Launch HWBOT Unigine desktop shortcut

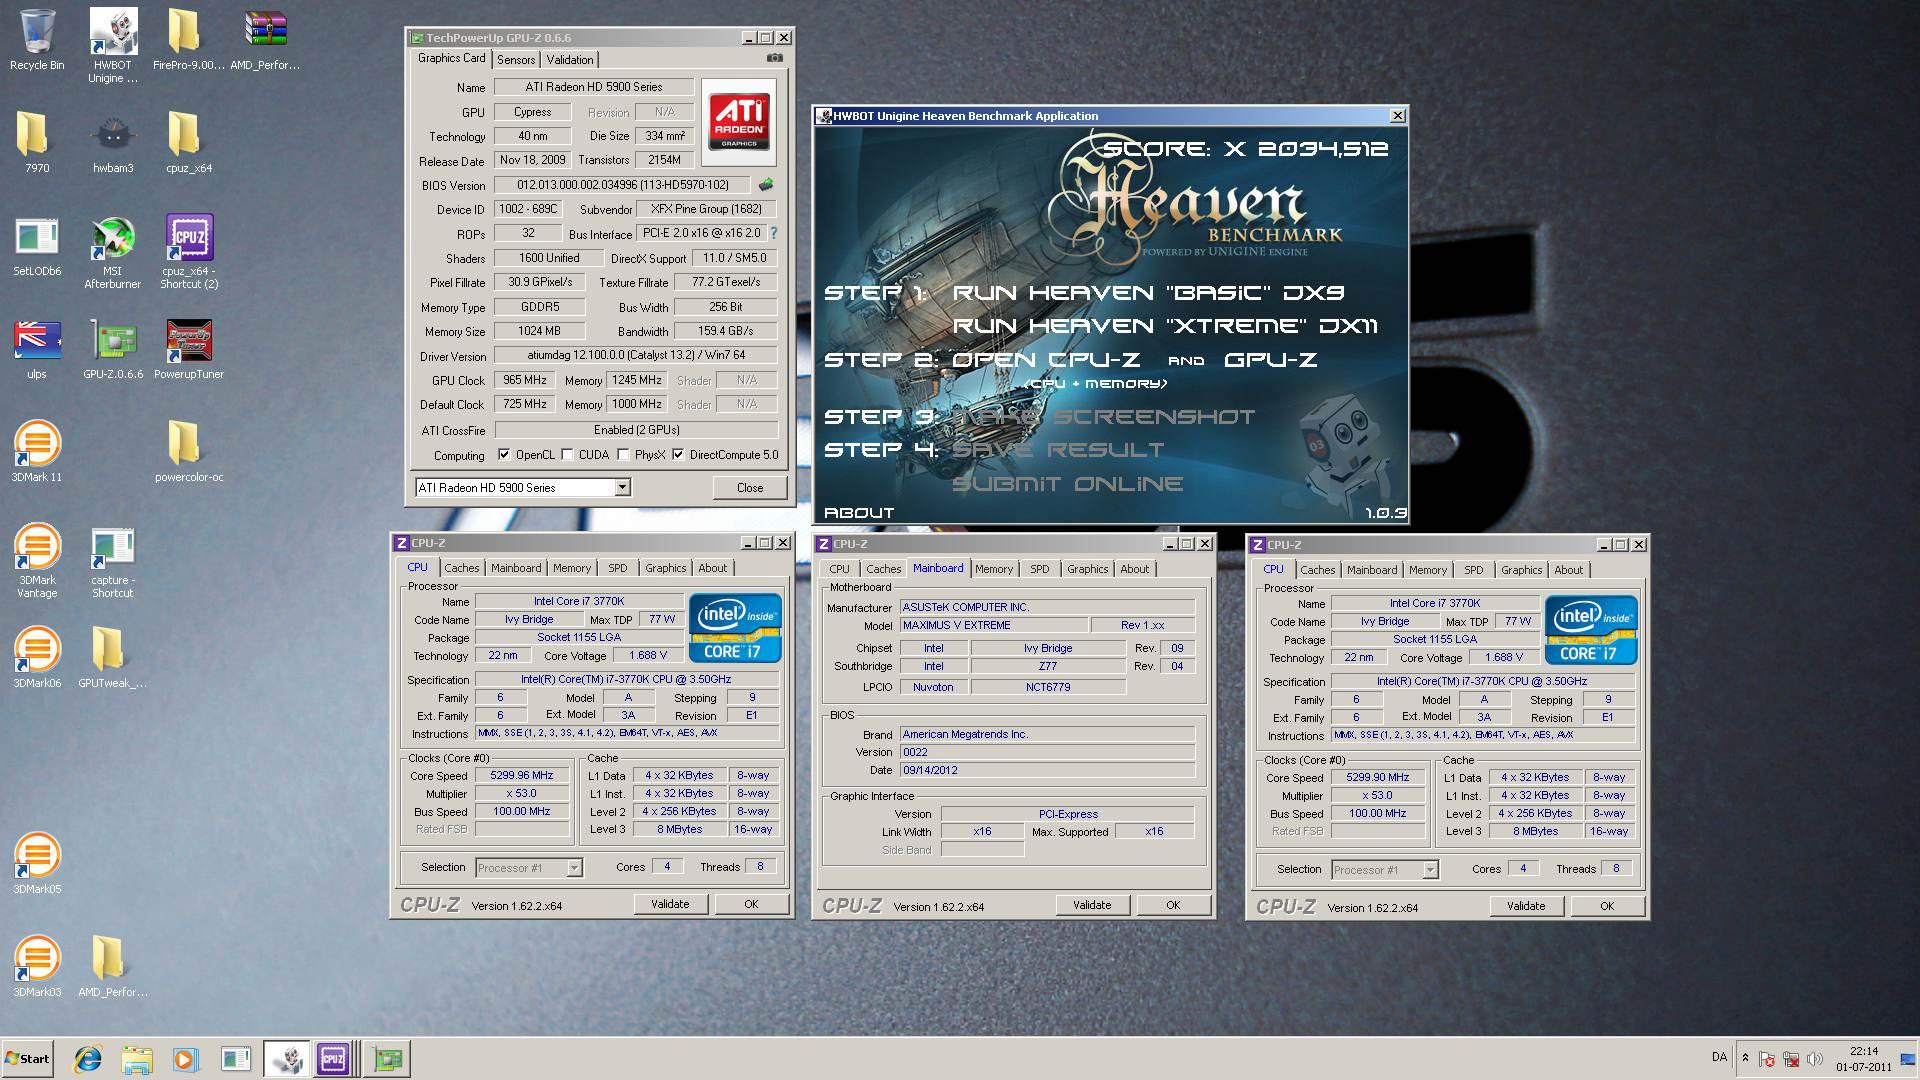click(113, 45)
